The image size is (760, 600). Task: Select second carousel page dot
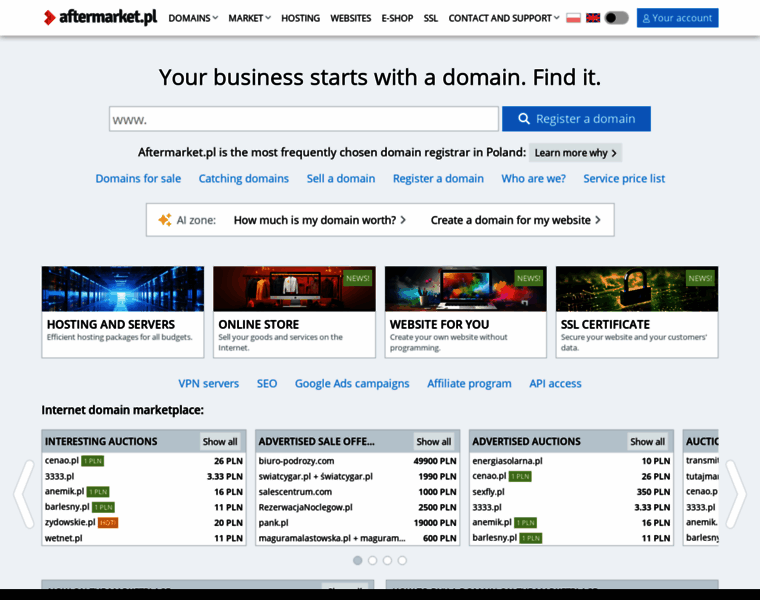tap(372, 560)
